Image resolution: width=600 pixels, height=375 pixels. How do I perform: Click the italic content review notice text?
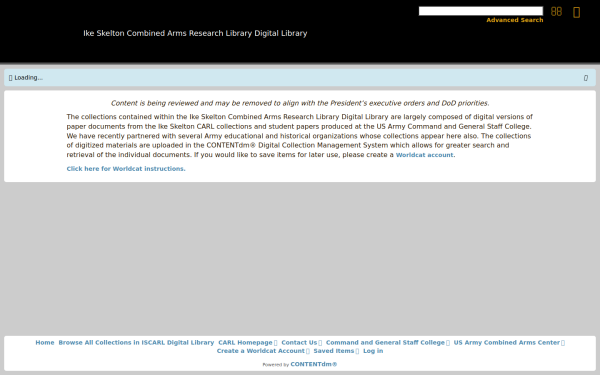(300, 103)
